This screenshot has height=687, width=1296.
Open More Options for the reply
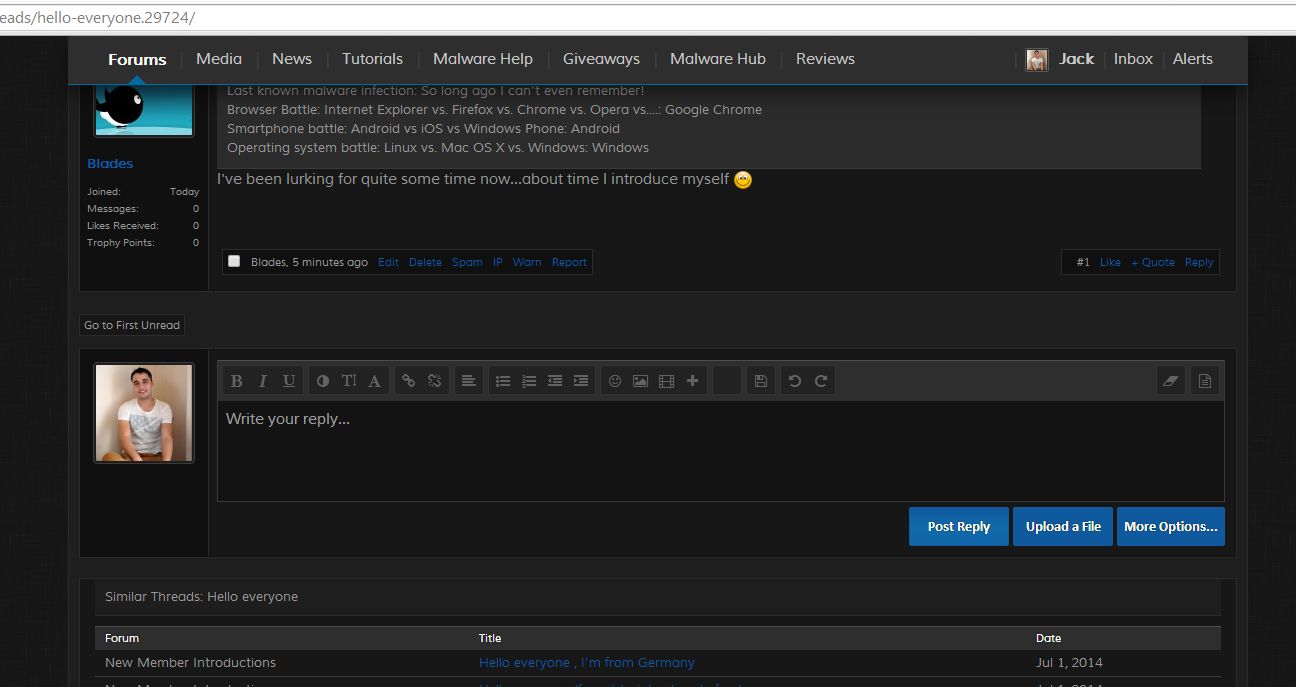tap(1171, 527)
